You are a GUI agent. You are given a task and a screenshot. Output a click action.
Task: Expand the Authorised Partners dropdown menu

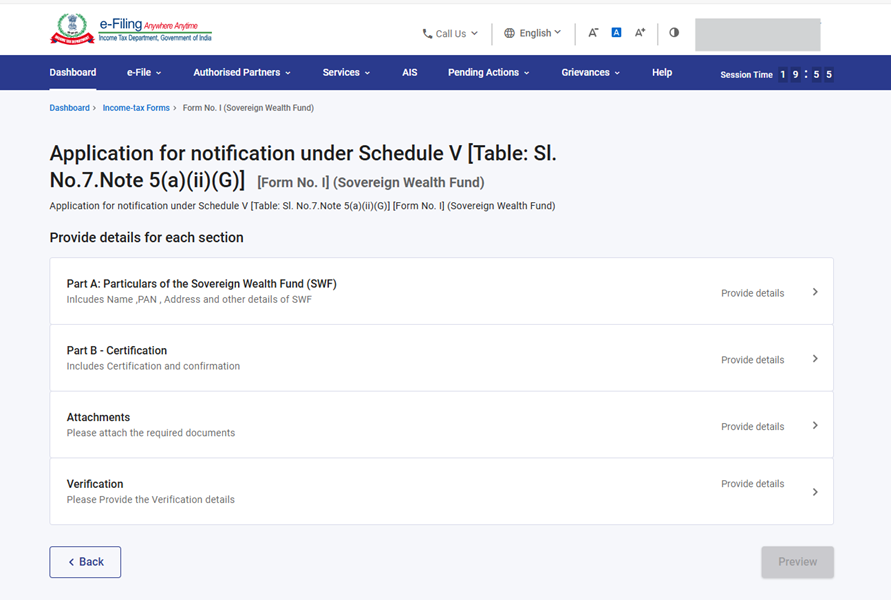242,73
